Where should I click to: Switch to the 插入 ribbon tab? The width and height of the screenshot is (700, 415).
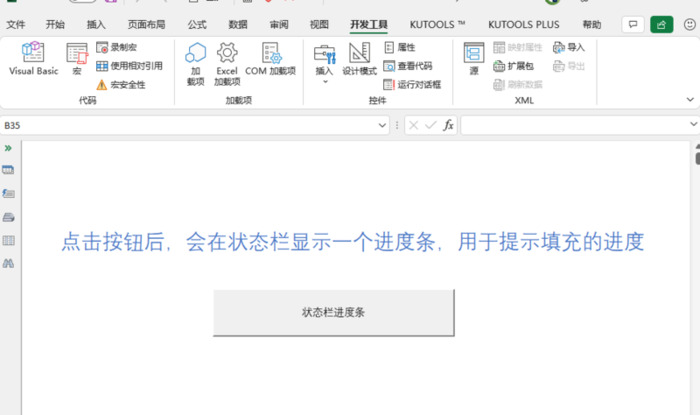(96, 25)
